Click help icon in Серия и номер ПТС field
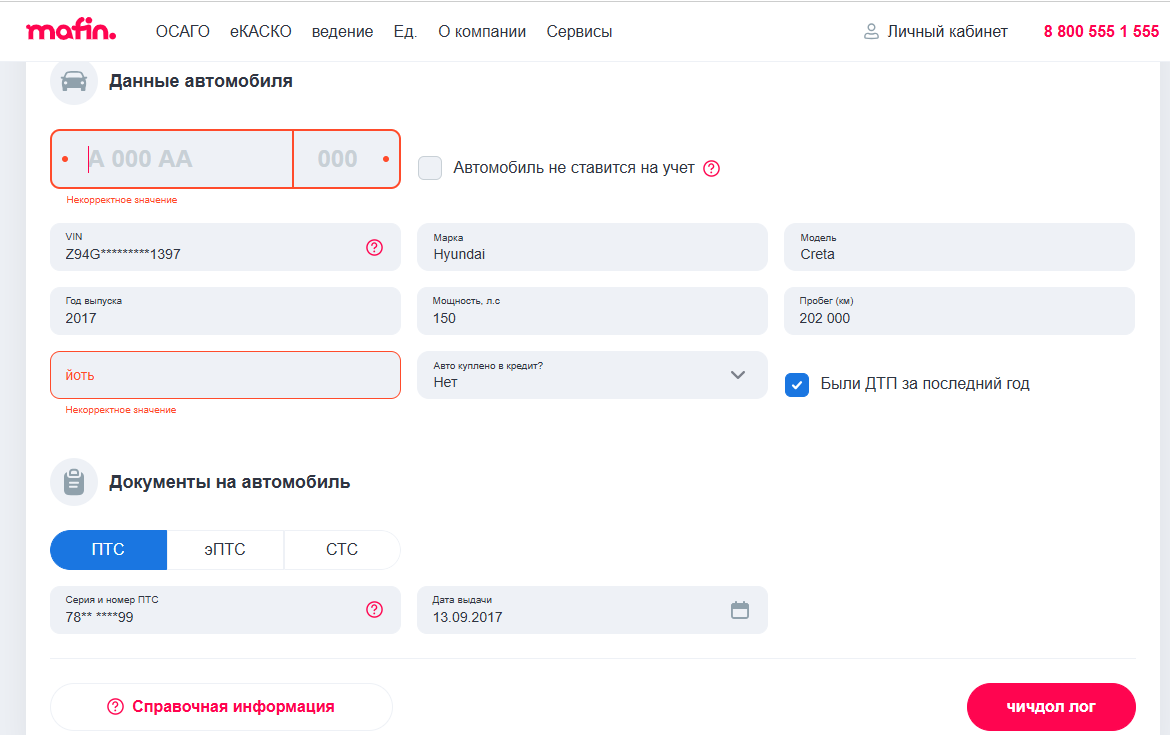 pyautogui.click(x=375, y=610)
